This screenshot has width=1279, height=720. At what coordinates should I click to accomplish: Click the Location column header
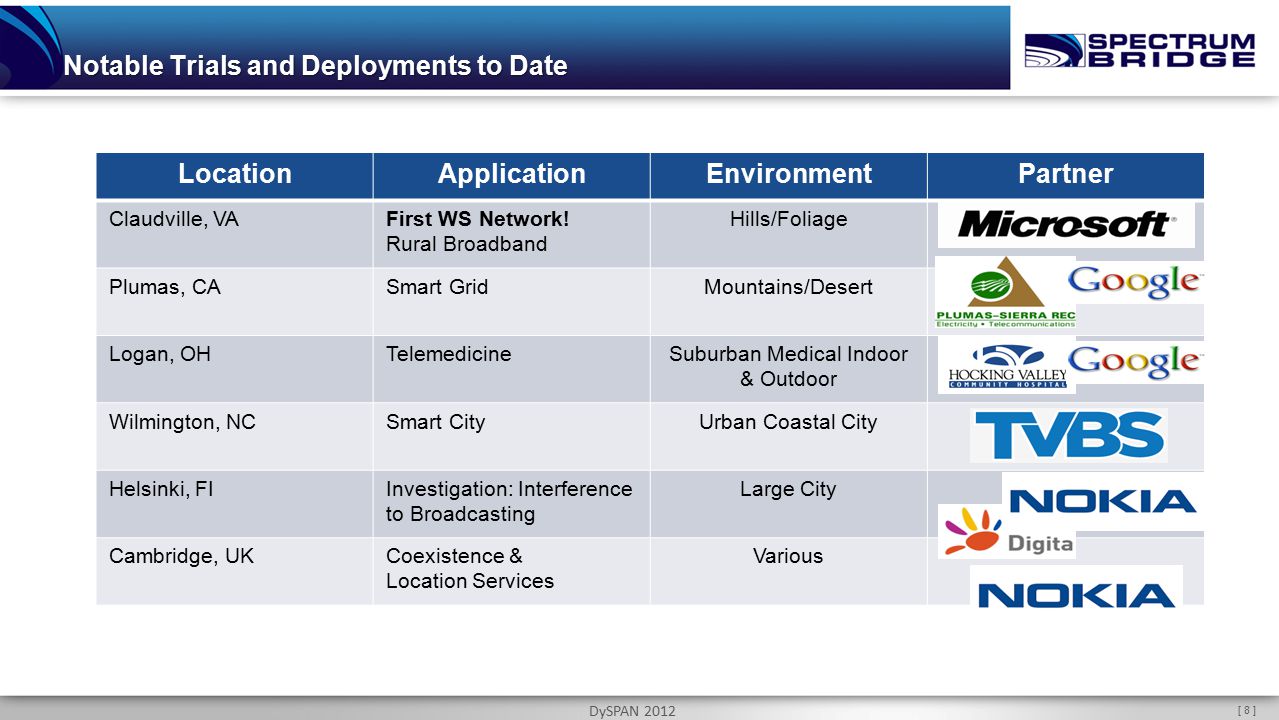[235, 175]
